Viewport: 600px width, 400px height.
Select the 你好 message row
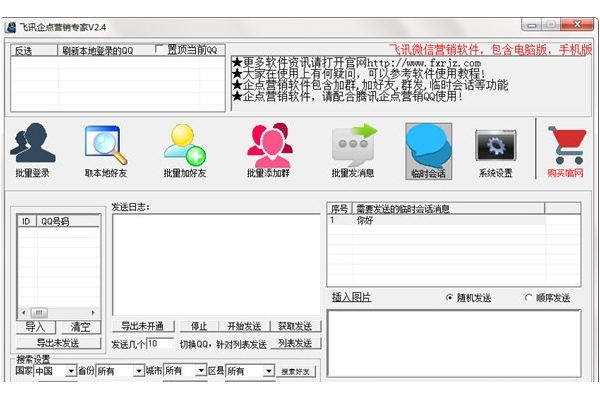point(436,220)
